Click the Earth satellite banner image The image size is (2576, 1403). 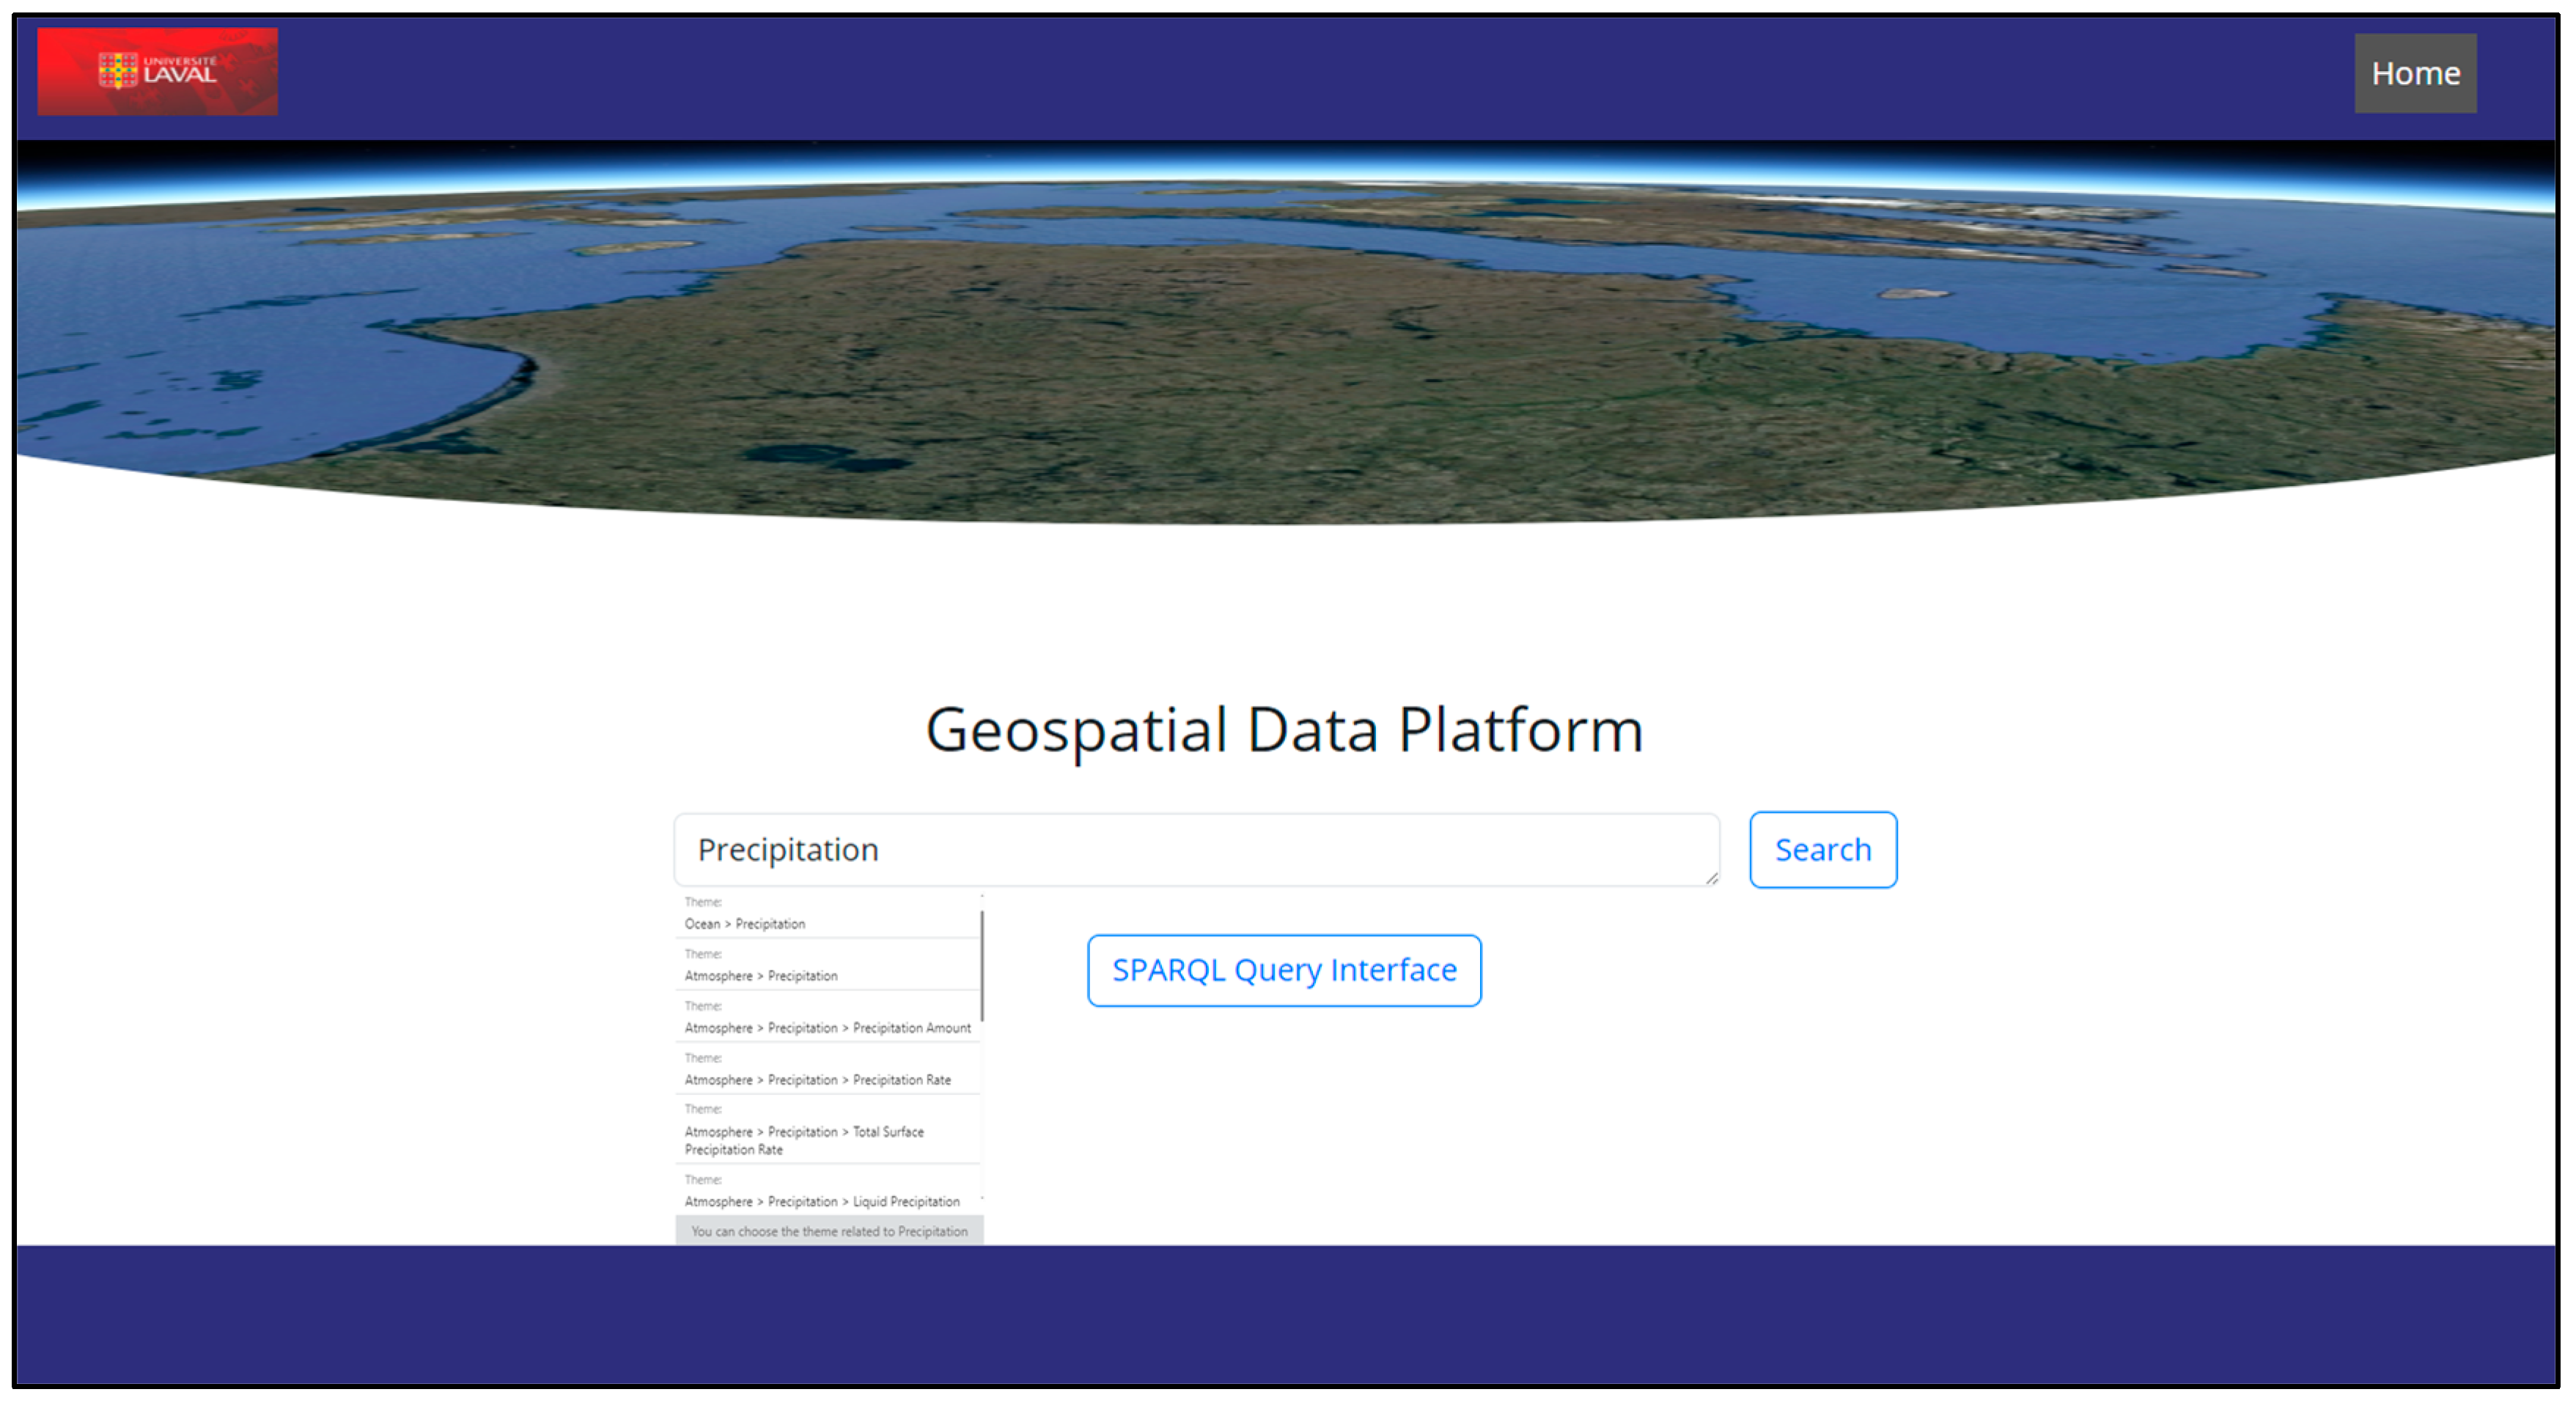point(1284,340)
